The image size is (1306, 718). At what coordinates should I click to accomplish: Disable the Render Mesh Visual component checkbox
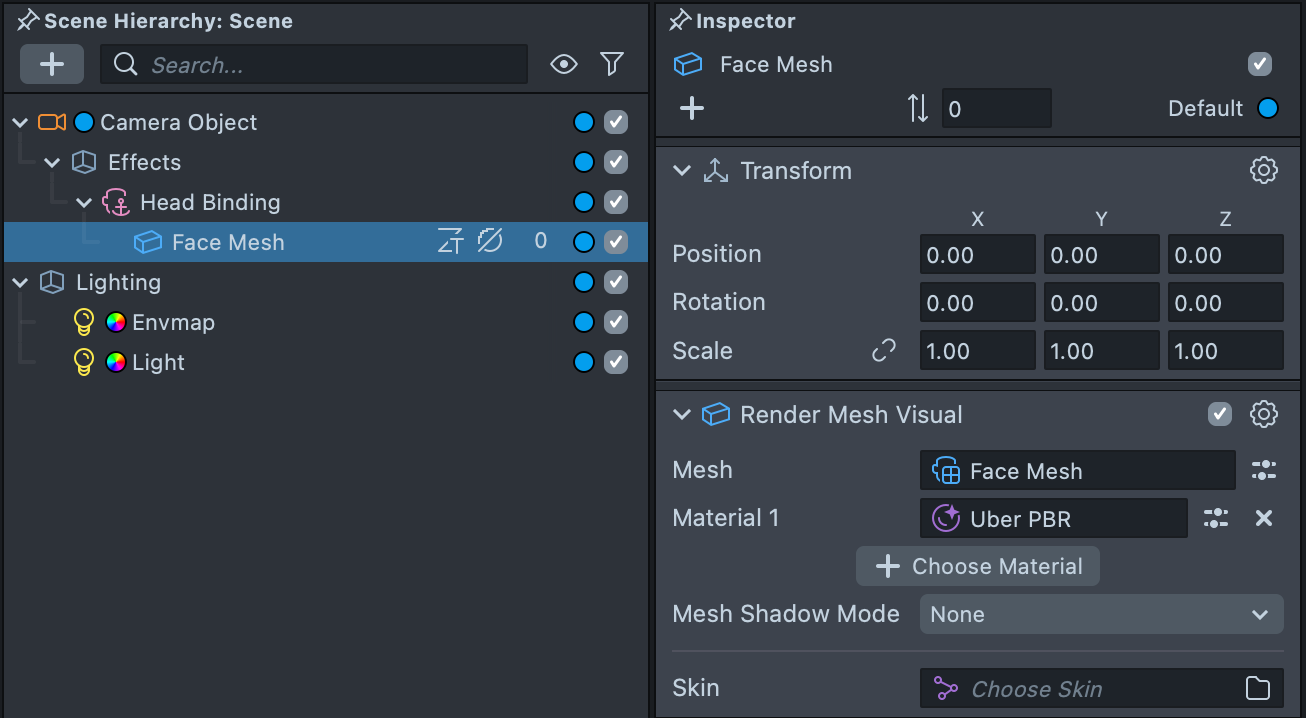click(1220, 415)
